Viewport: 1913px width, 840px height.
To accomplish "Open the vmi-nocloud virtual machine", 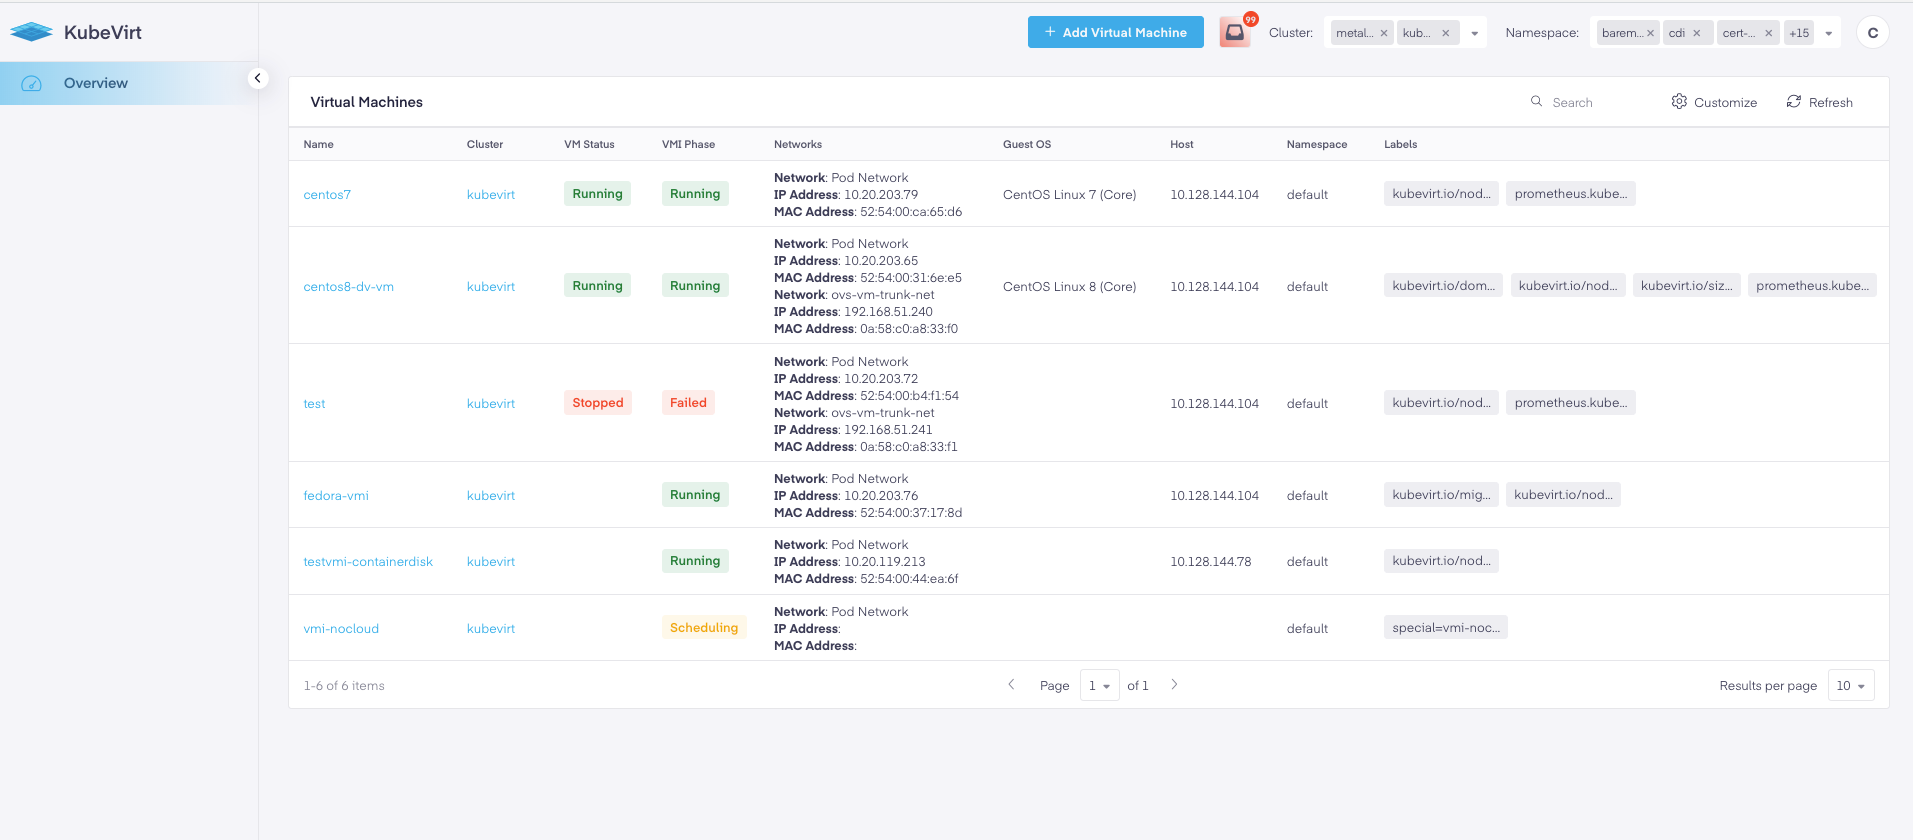I will click(341, 628).
